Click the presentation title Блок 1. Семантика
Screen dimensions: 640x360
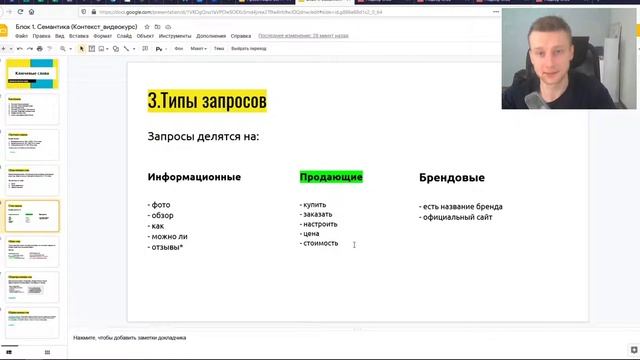click(76, 27)
